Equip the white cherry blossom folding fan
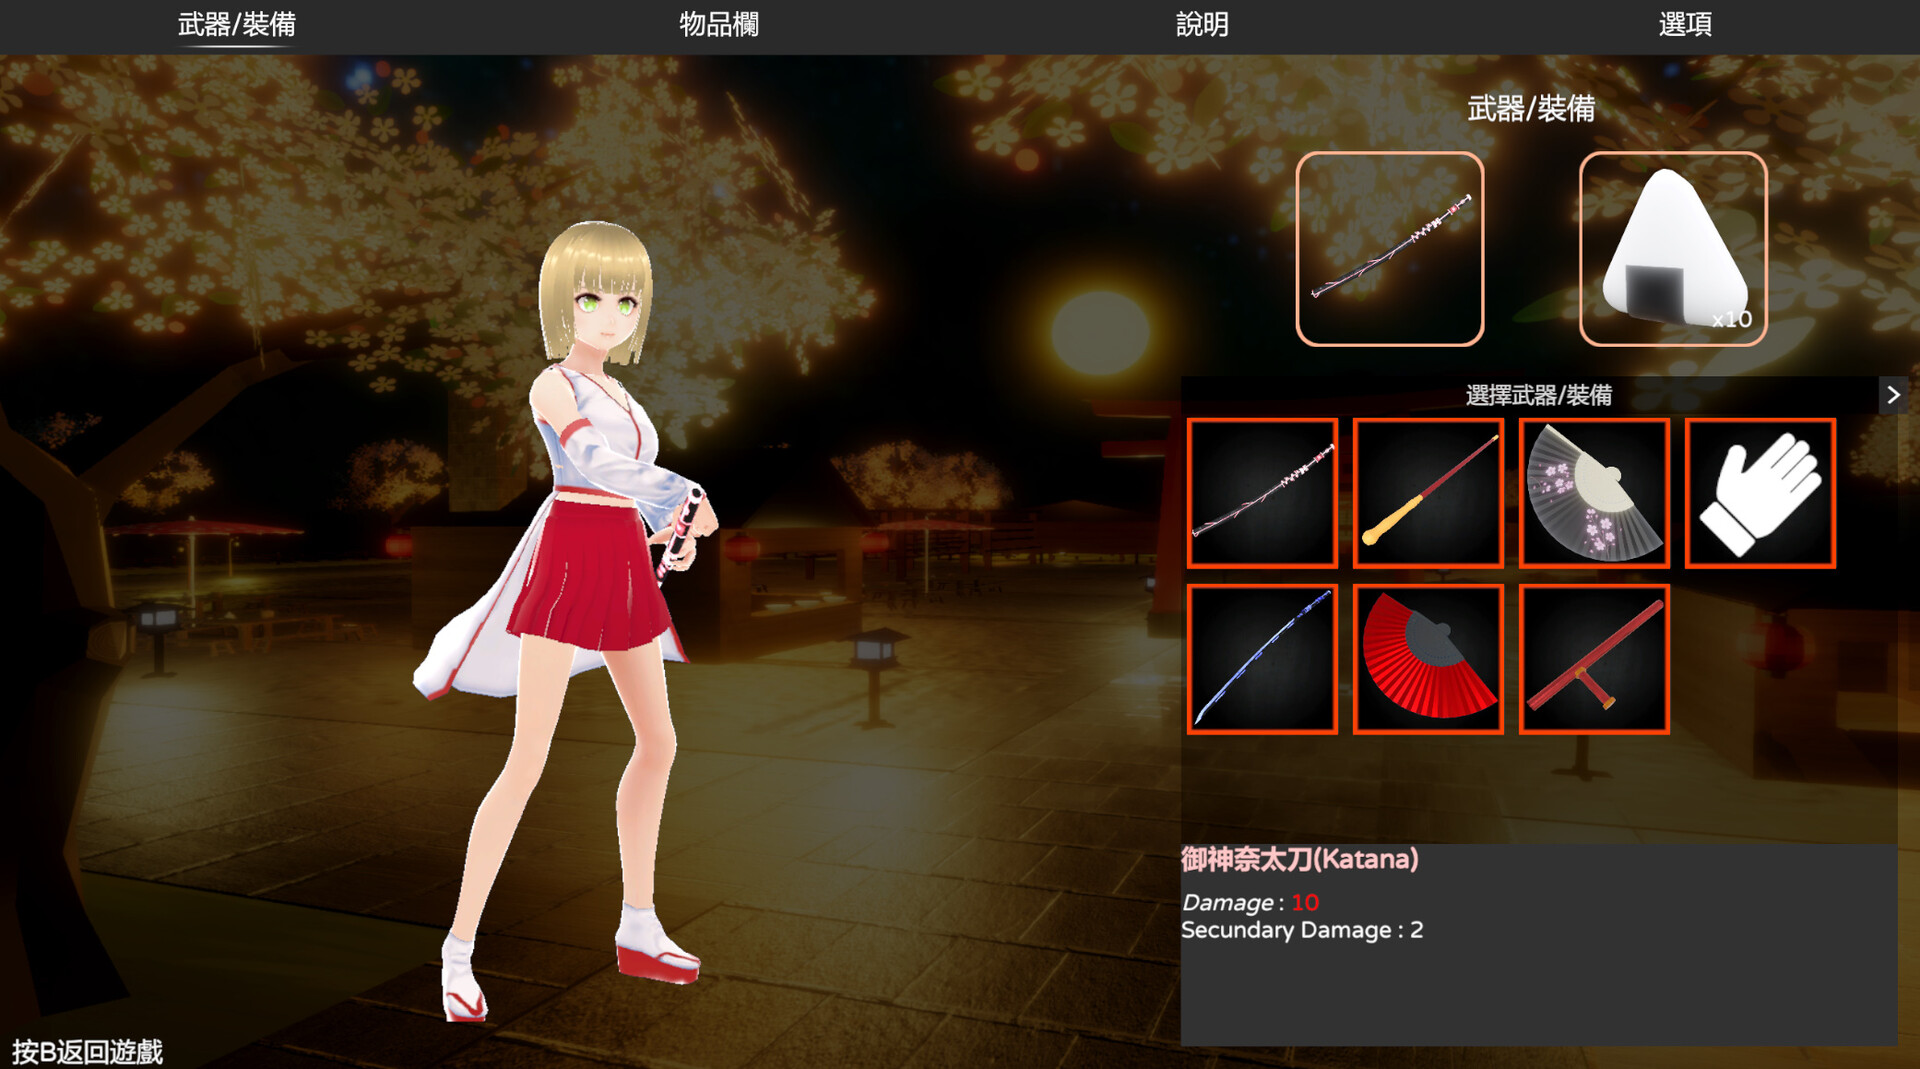 (x=1594, y=493)
